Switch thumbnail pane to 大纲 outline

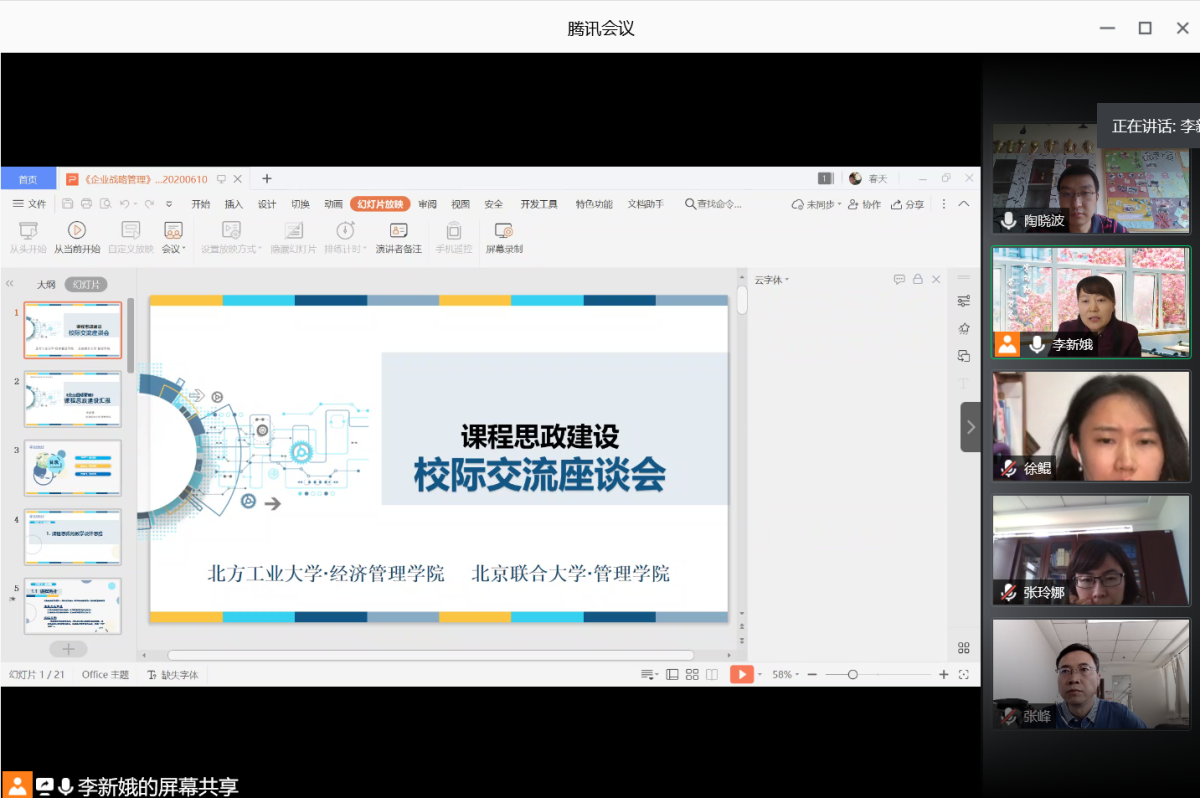click(46, 285)
